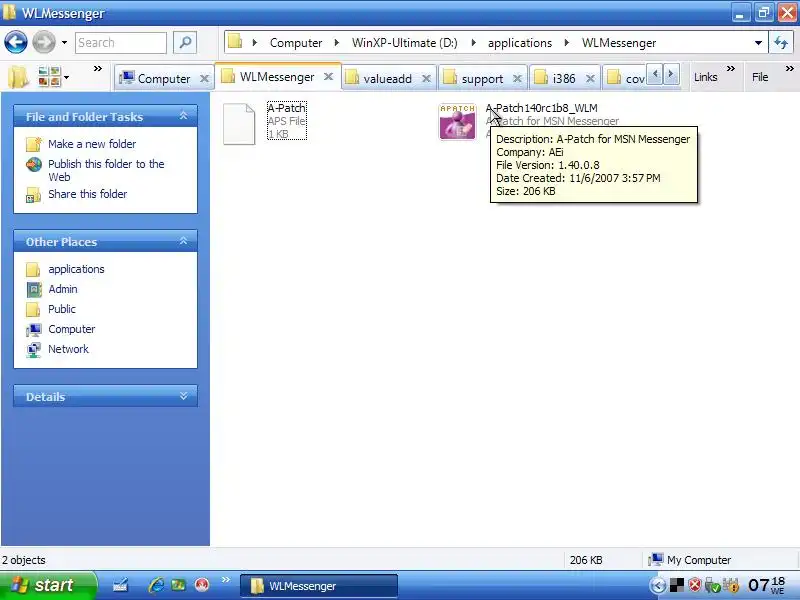Collapse the Other Places panel

coord(184,241)
